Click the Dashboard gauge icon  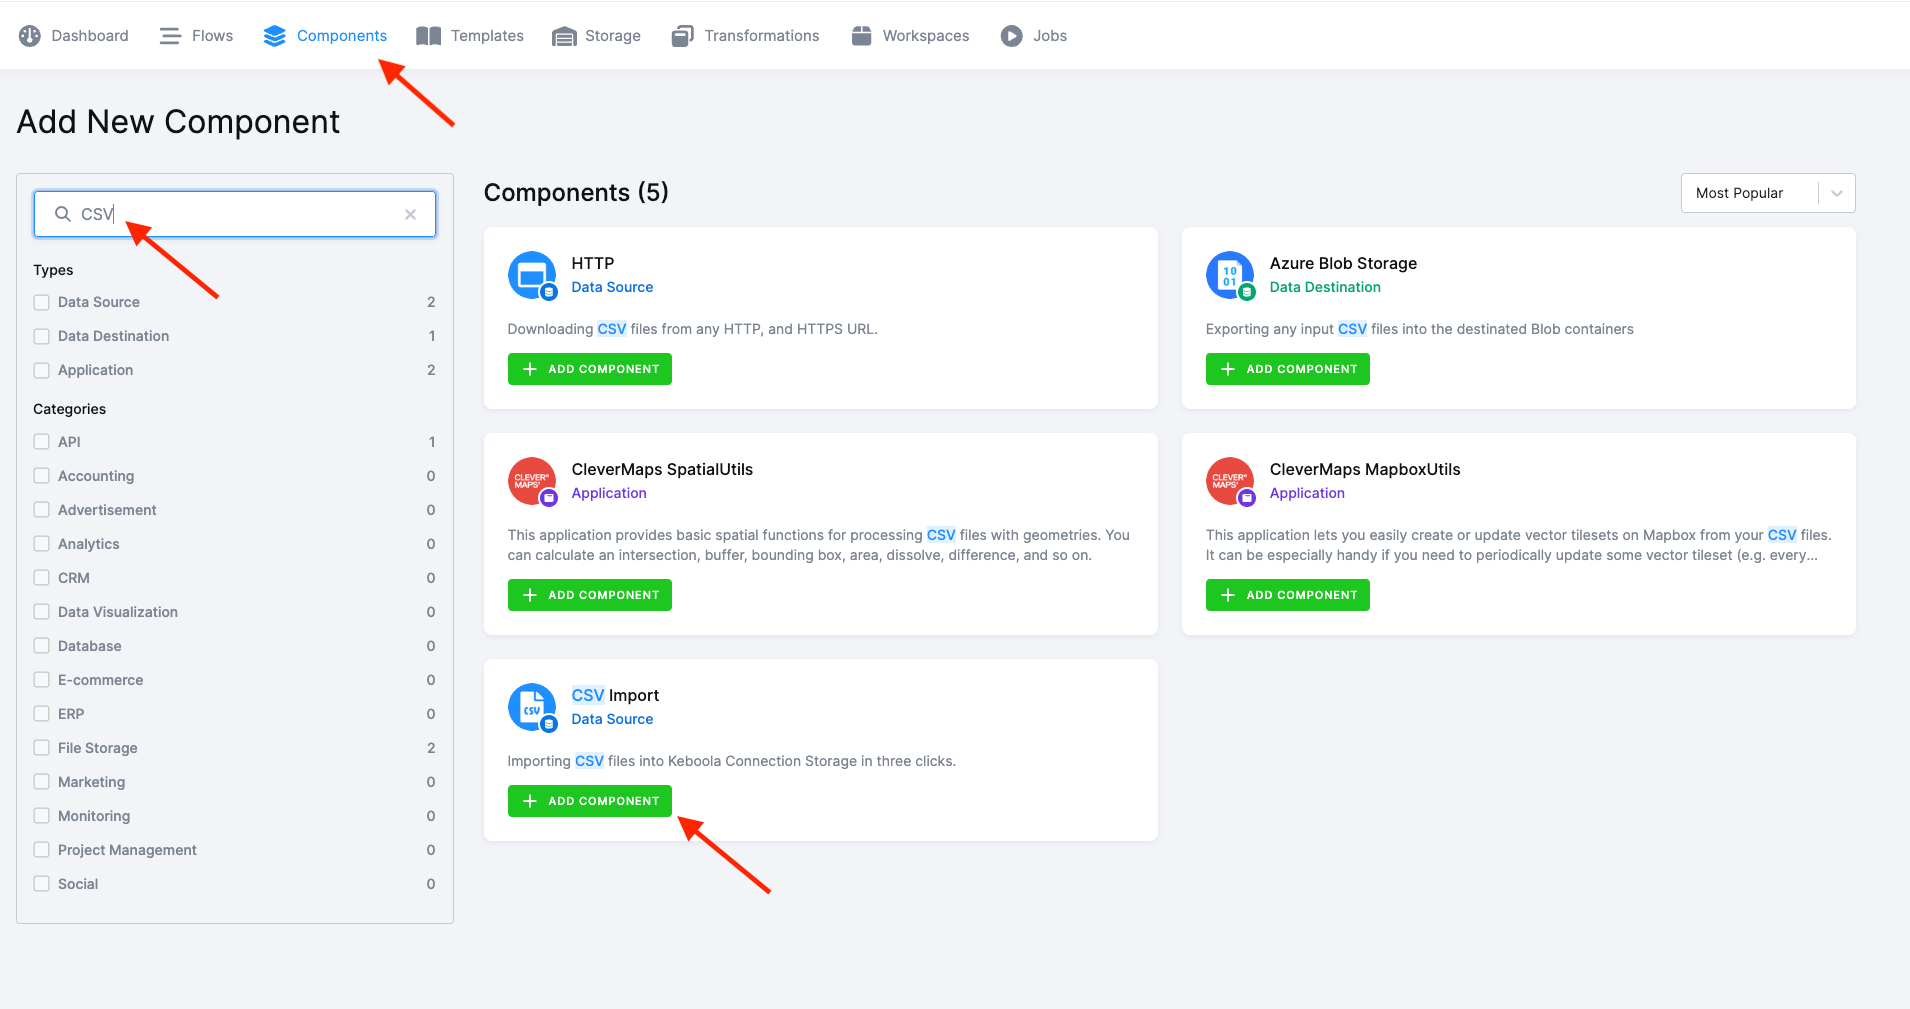30,36
